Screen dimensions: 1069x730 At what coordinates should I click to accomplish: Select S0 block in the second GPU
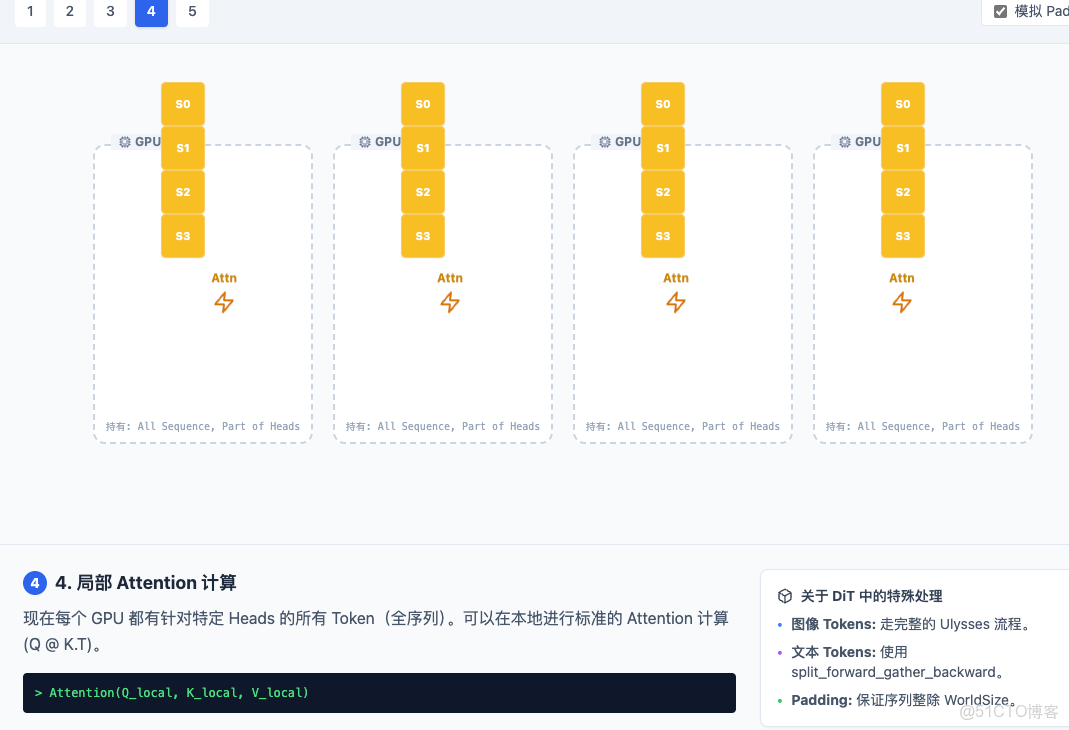click(423, 104)
